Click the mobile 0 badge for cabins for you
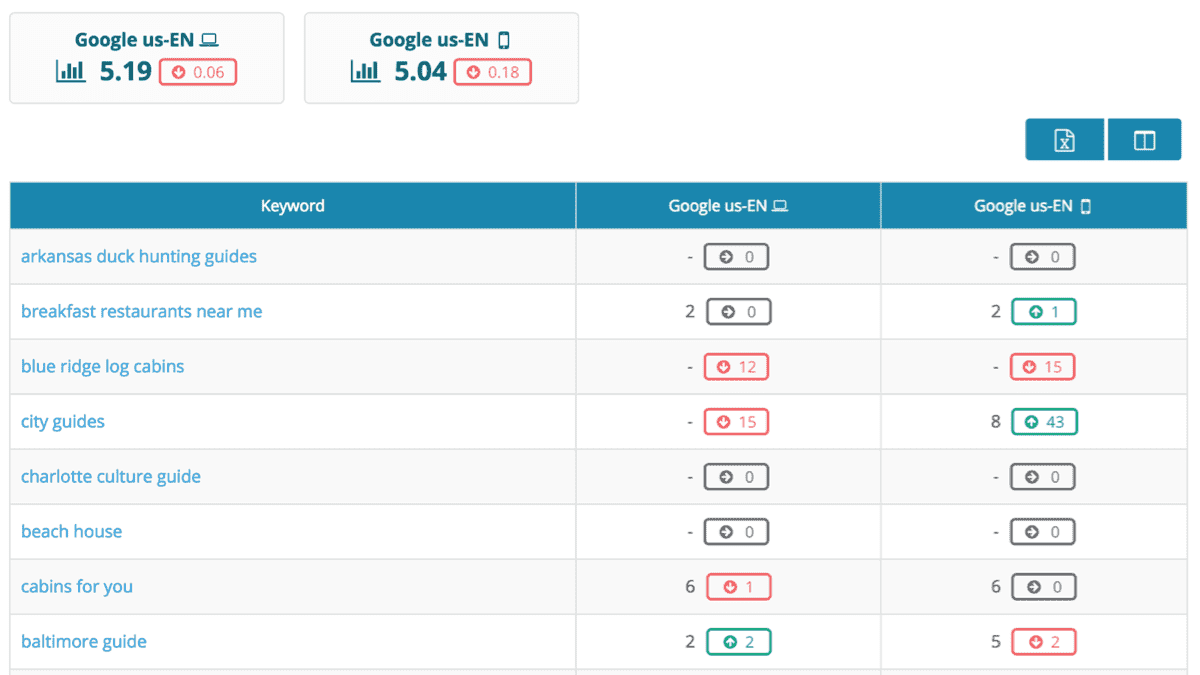 click(1044, 587)
